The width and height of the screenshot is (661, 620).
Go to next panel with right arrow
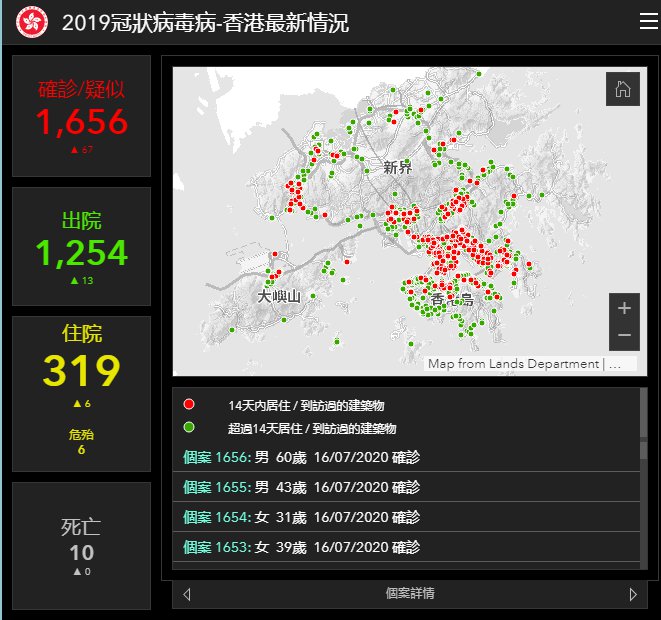tap(633, 594)
